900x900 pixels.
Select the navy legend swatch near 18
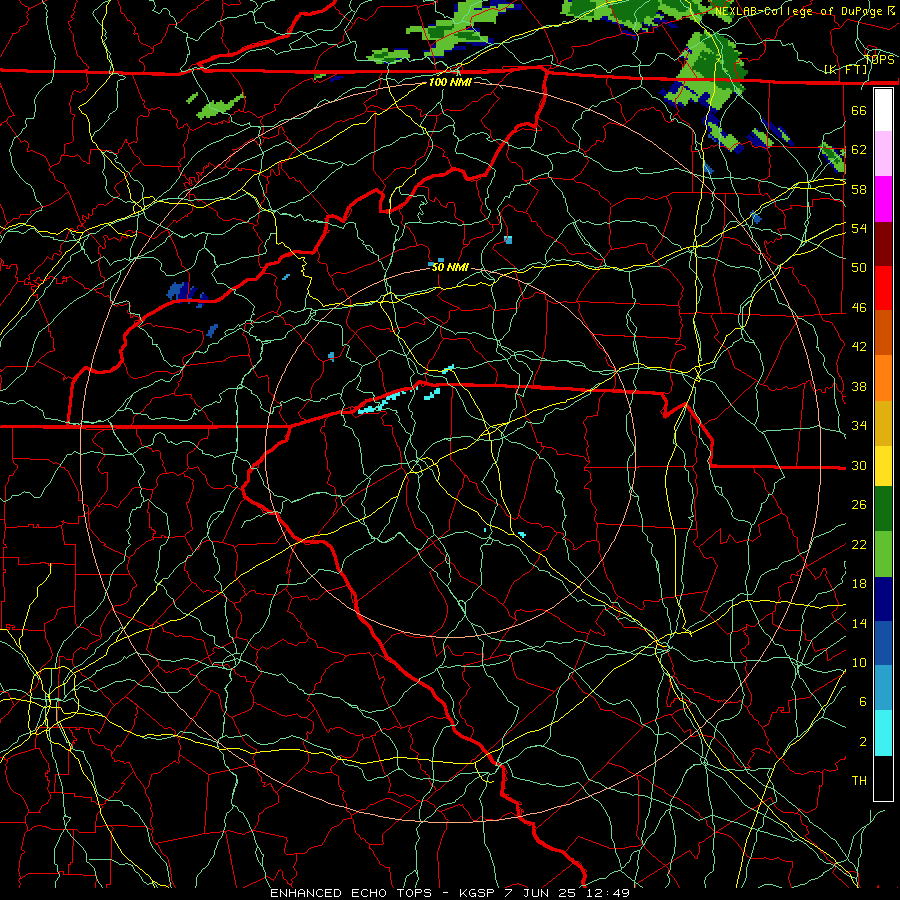point(883,599)
